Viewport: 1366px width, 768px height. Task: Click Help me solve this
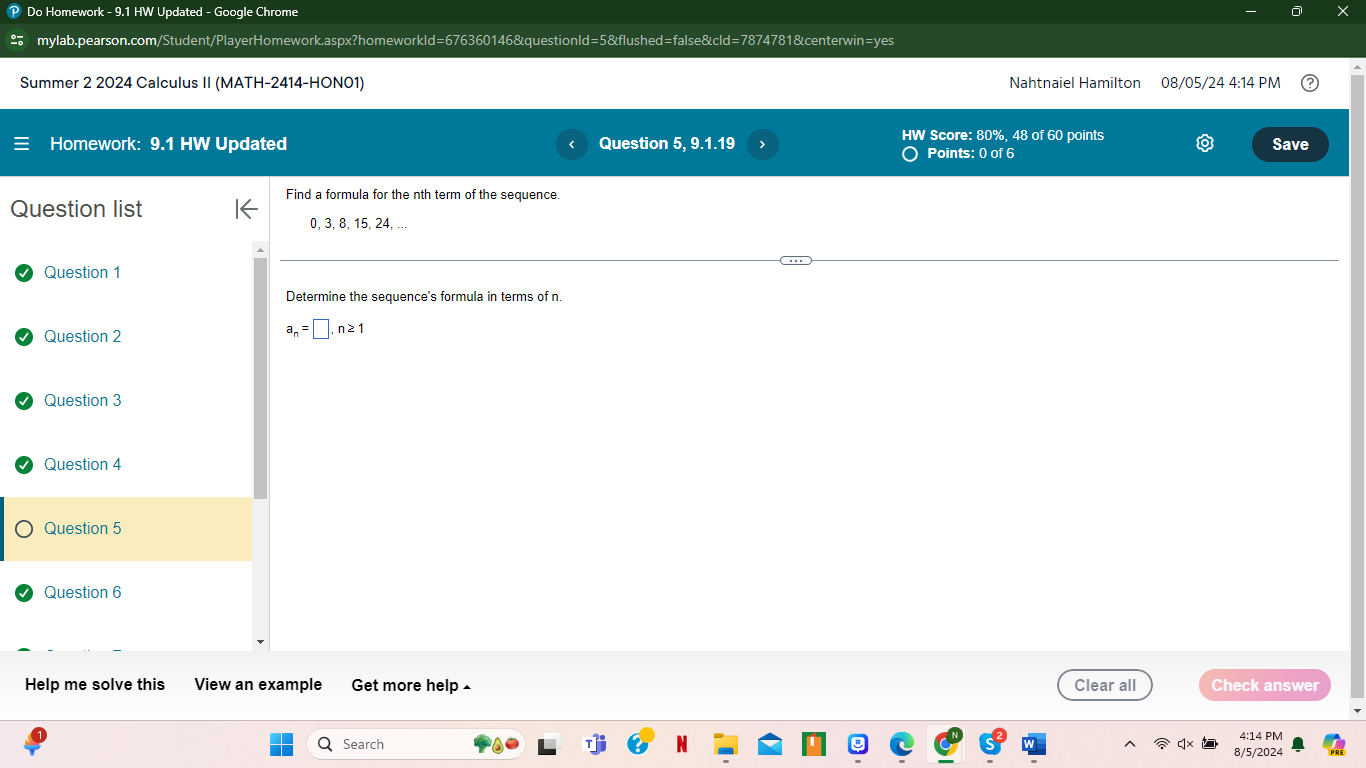pyautogui.click(x=95, y=685)
